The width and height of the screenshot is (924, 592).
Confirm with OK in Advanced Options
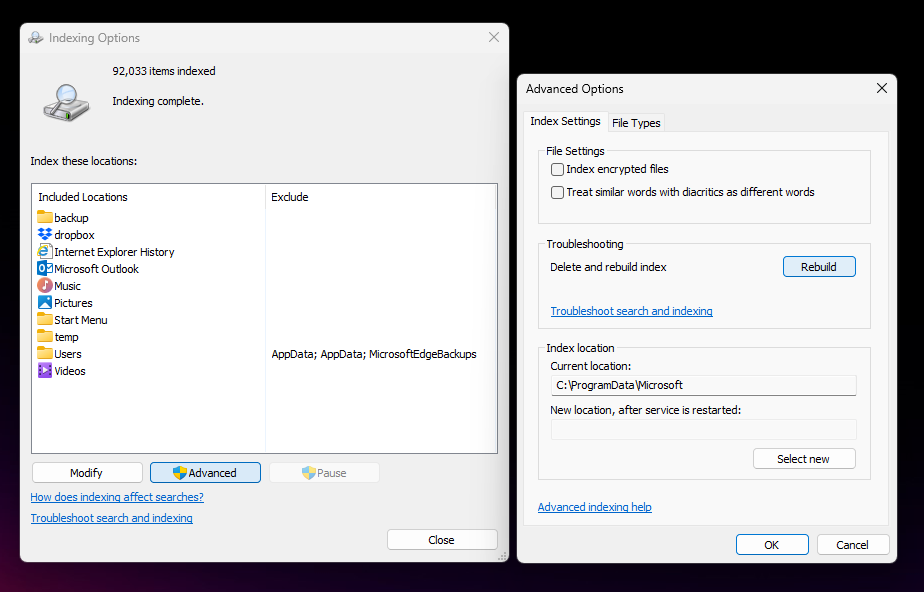(772, 545)
